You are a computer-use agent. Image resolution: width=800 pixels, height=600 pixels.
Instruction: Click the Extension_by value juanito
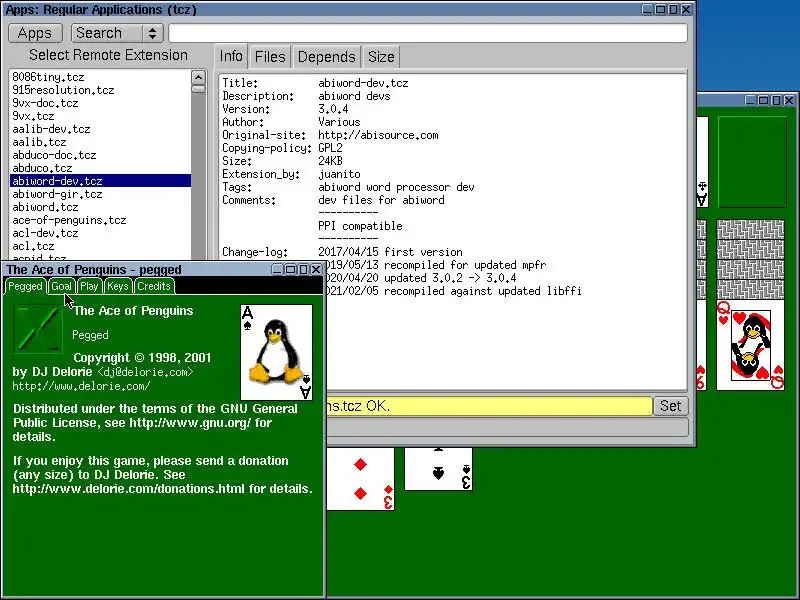point(339,174)
